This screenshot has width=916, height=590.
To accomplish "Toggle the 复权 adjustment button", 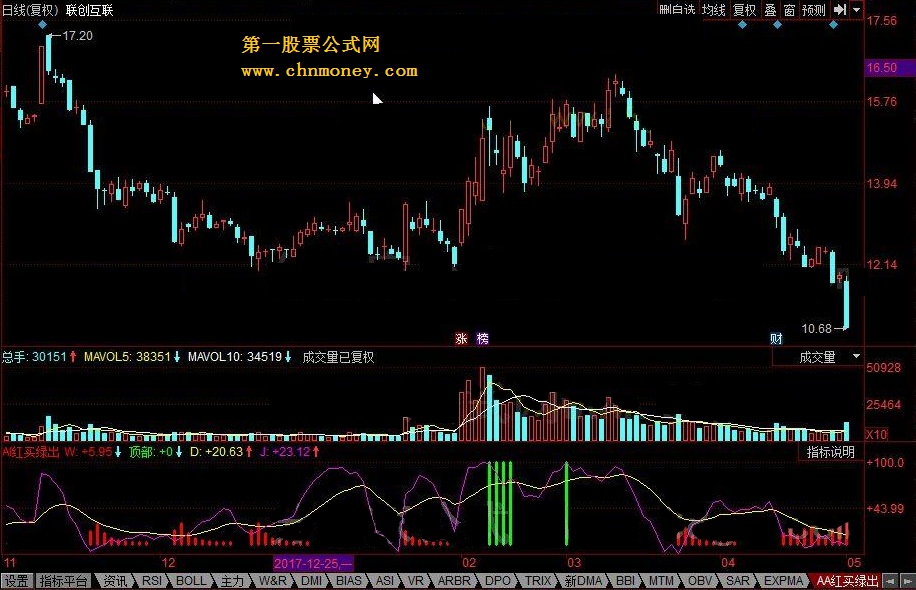I will 745,9.
